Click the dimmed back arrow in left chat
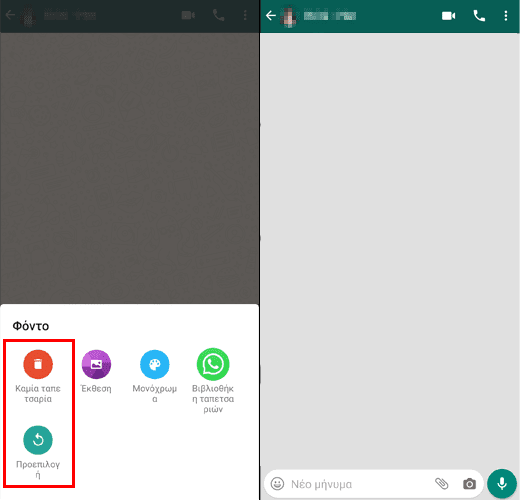Viewport: 520px width, 500px height. 10,15
